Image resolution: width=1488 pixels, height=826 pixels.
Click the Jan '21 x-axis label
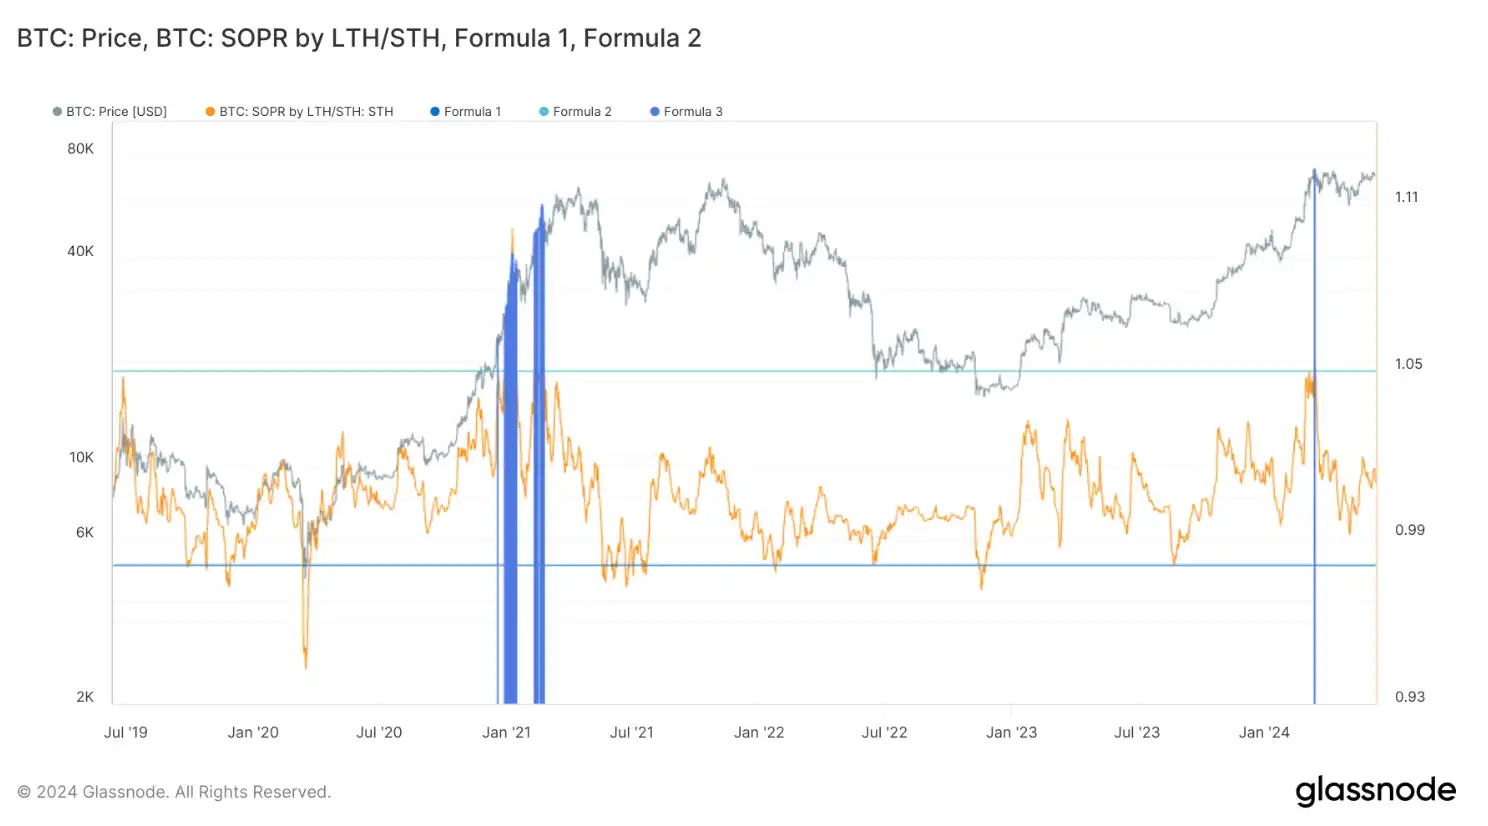(x=506, y=733)
